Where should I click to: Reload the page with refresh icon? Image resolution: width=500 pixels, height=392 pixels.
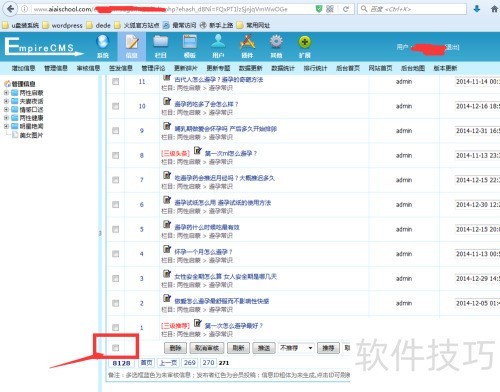coord(346,9)
